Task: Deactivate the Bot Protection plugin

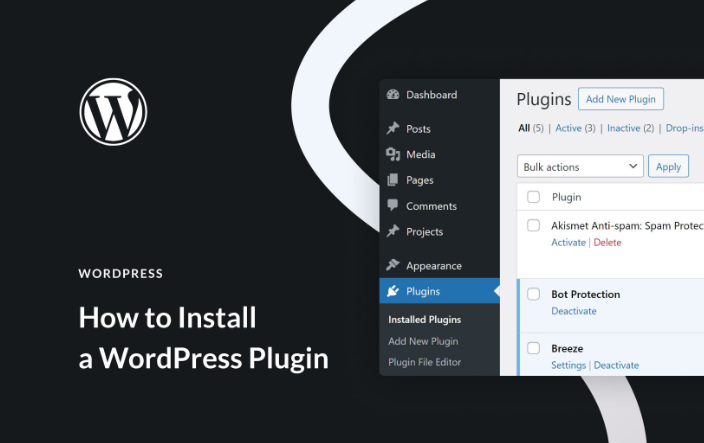Action: (x=574, y=311)
